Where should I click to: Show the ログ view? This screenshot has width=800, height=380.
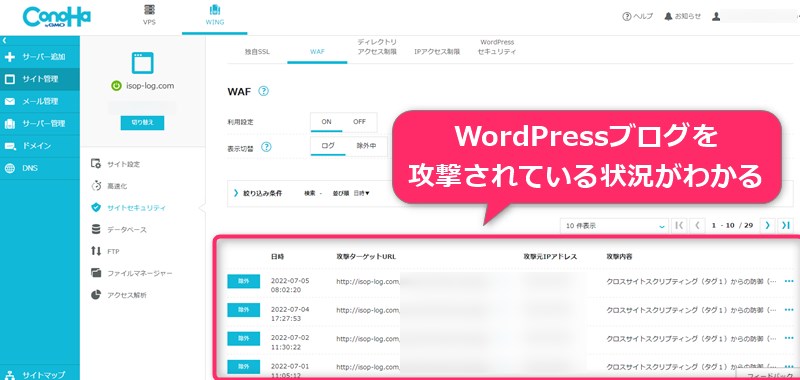[x=328, y=146]
